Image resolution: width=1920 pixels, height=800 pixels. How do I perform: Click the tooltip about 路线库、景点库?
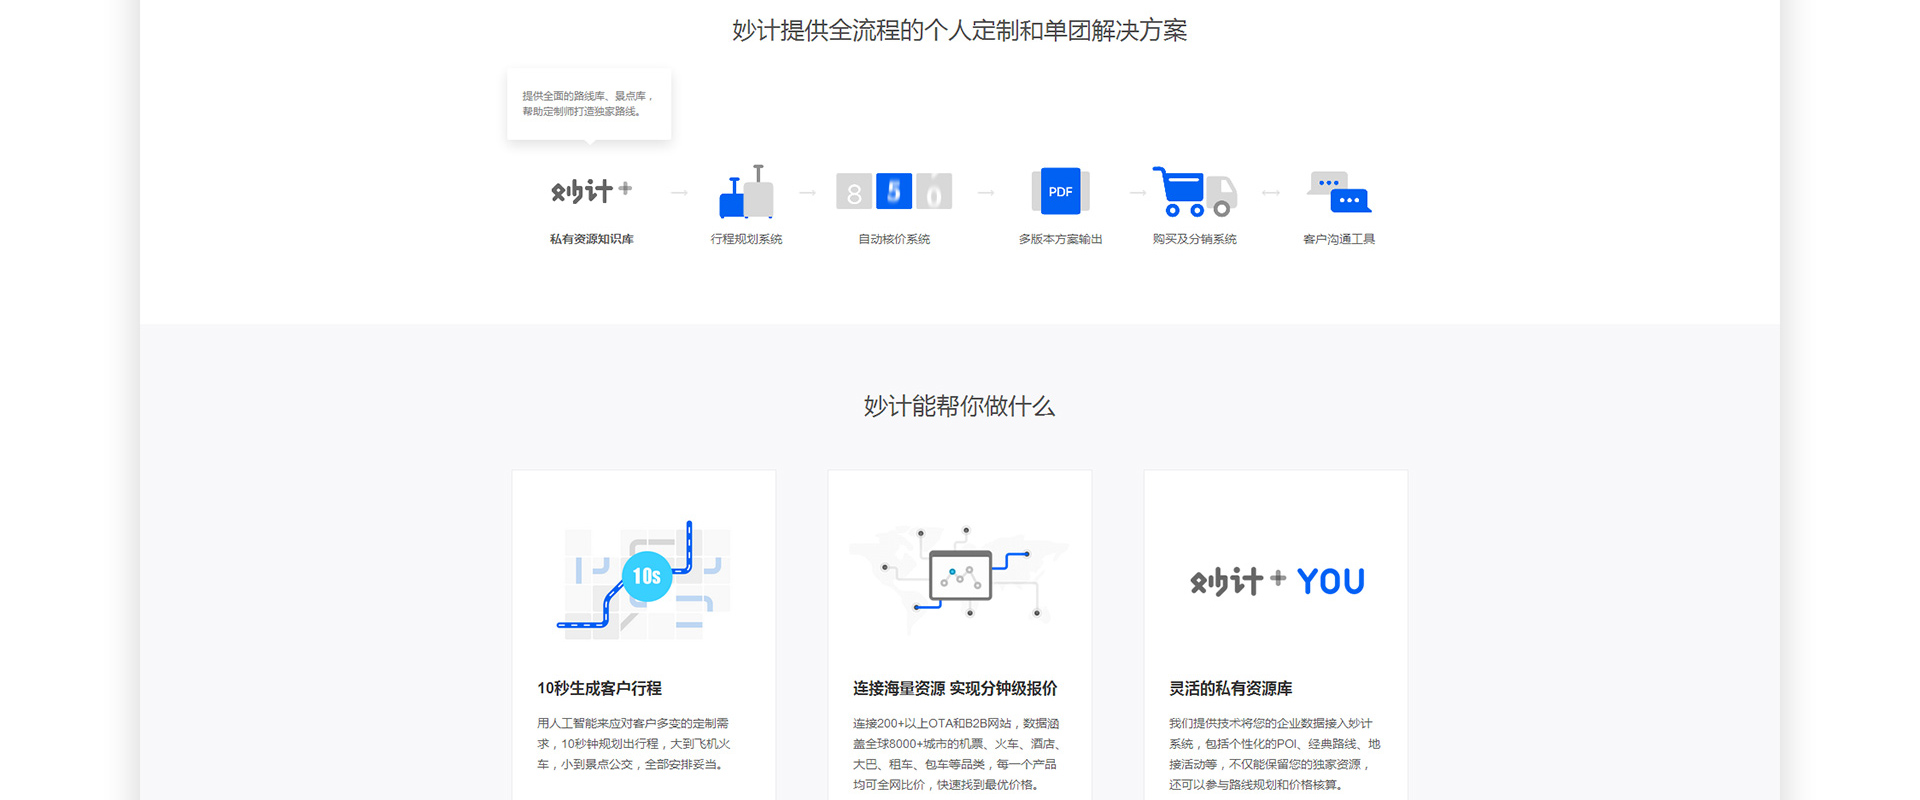(589, 104)
